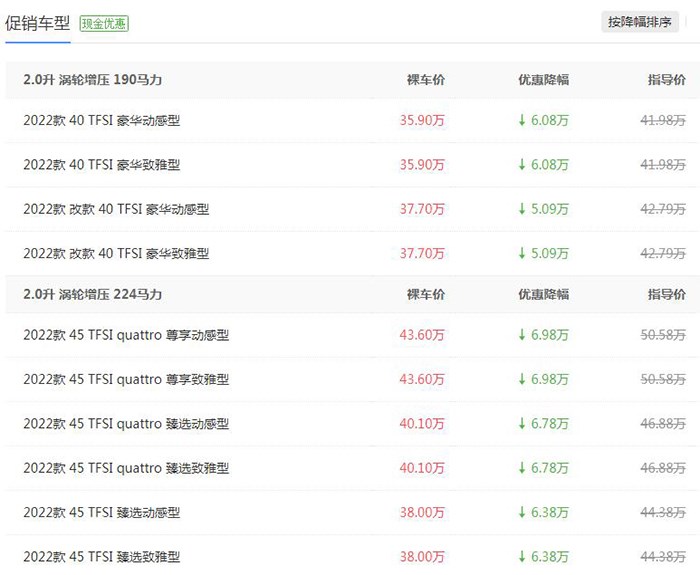Click 裸车价 header in 224马力 section
Image resolution: width=700 pixels, height=575 pixels.
point(426,295)
